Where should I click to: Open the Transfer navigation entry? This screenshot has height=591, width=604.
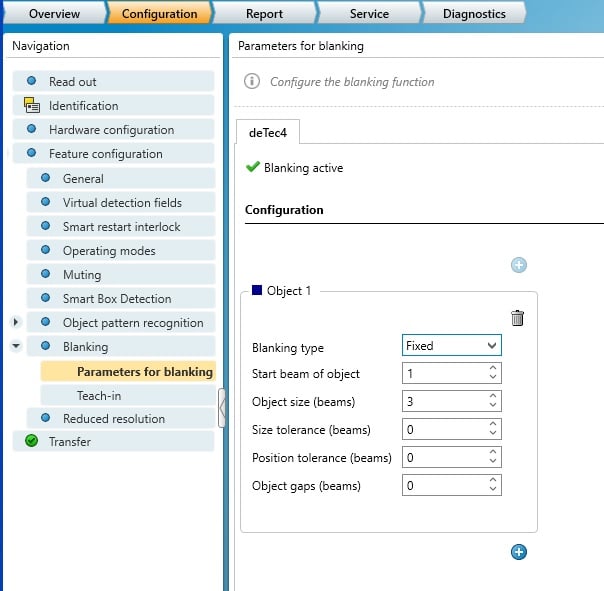(113, 441)
